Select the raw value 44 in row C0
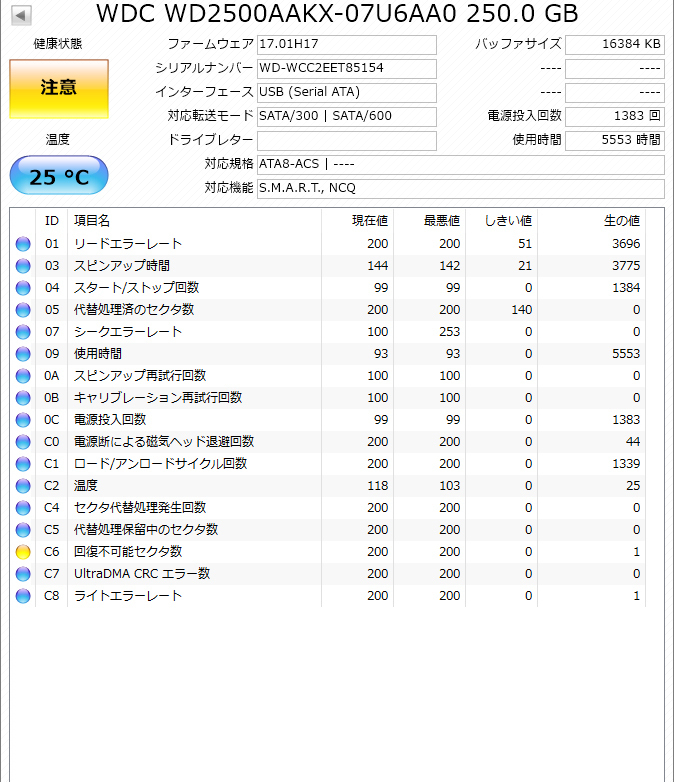 click(633, 442)
